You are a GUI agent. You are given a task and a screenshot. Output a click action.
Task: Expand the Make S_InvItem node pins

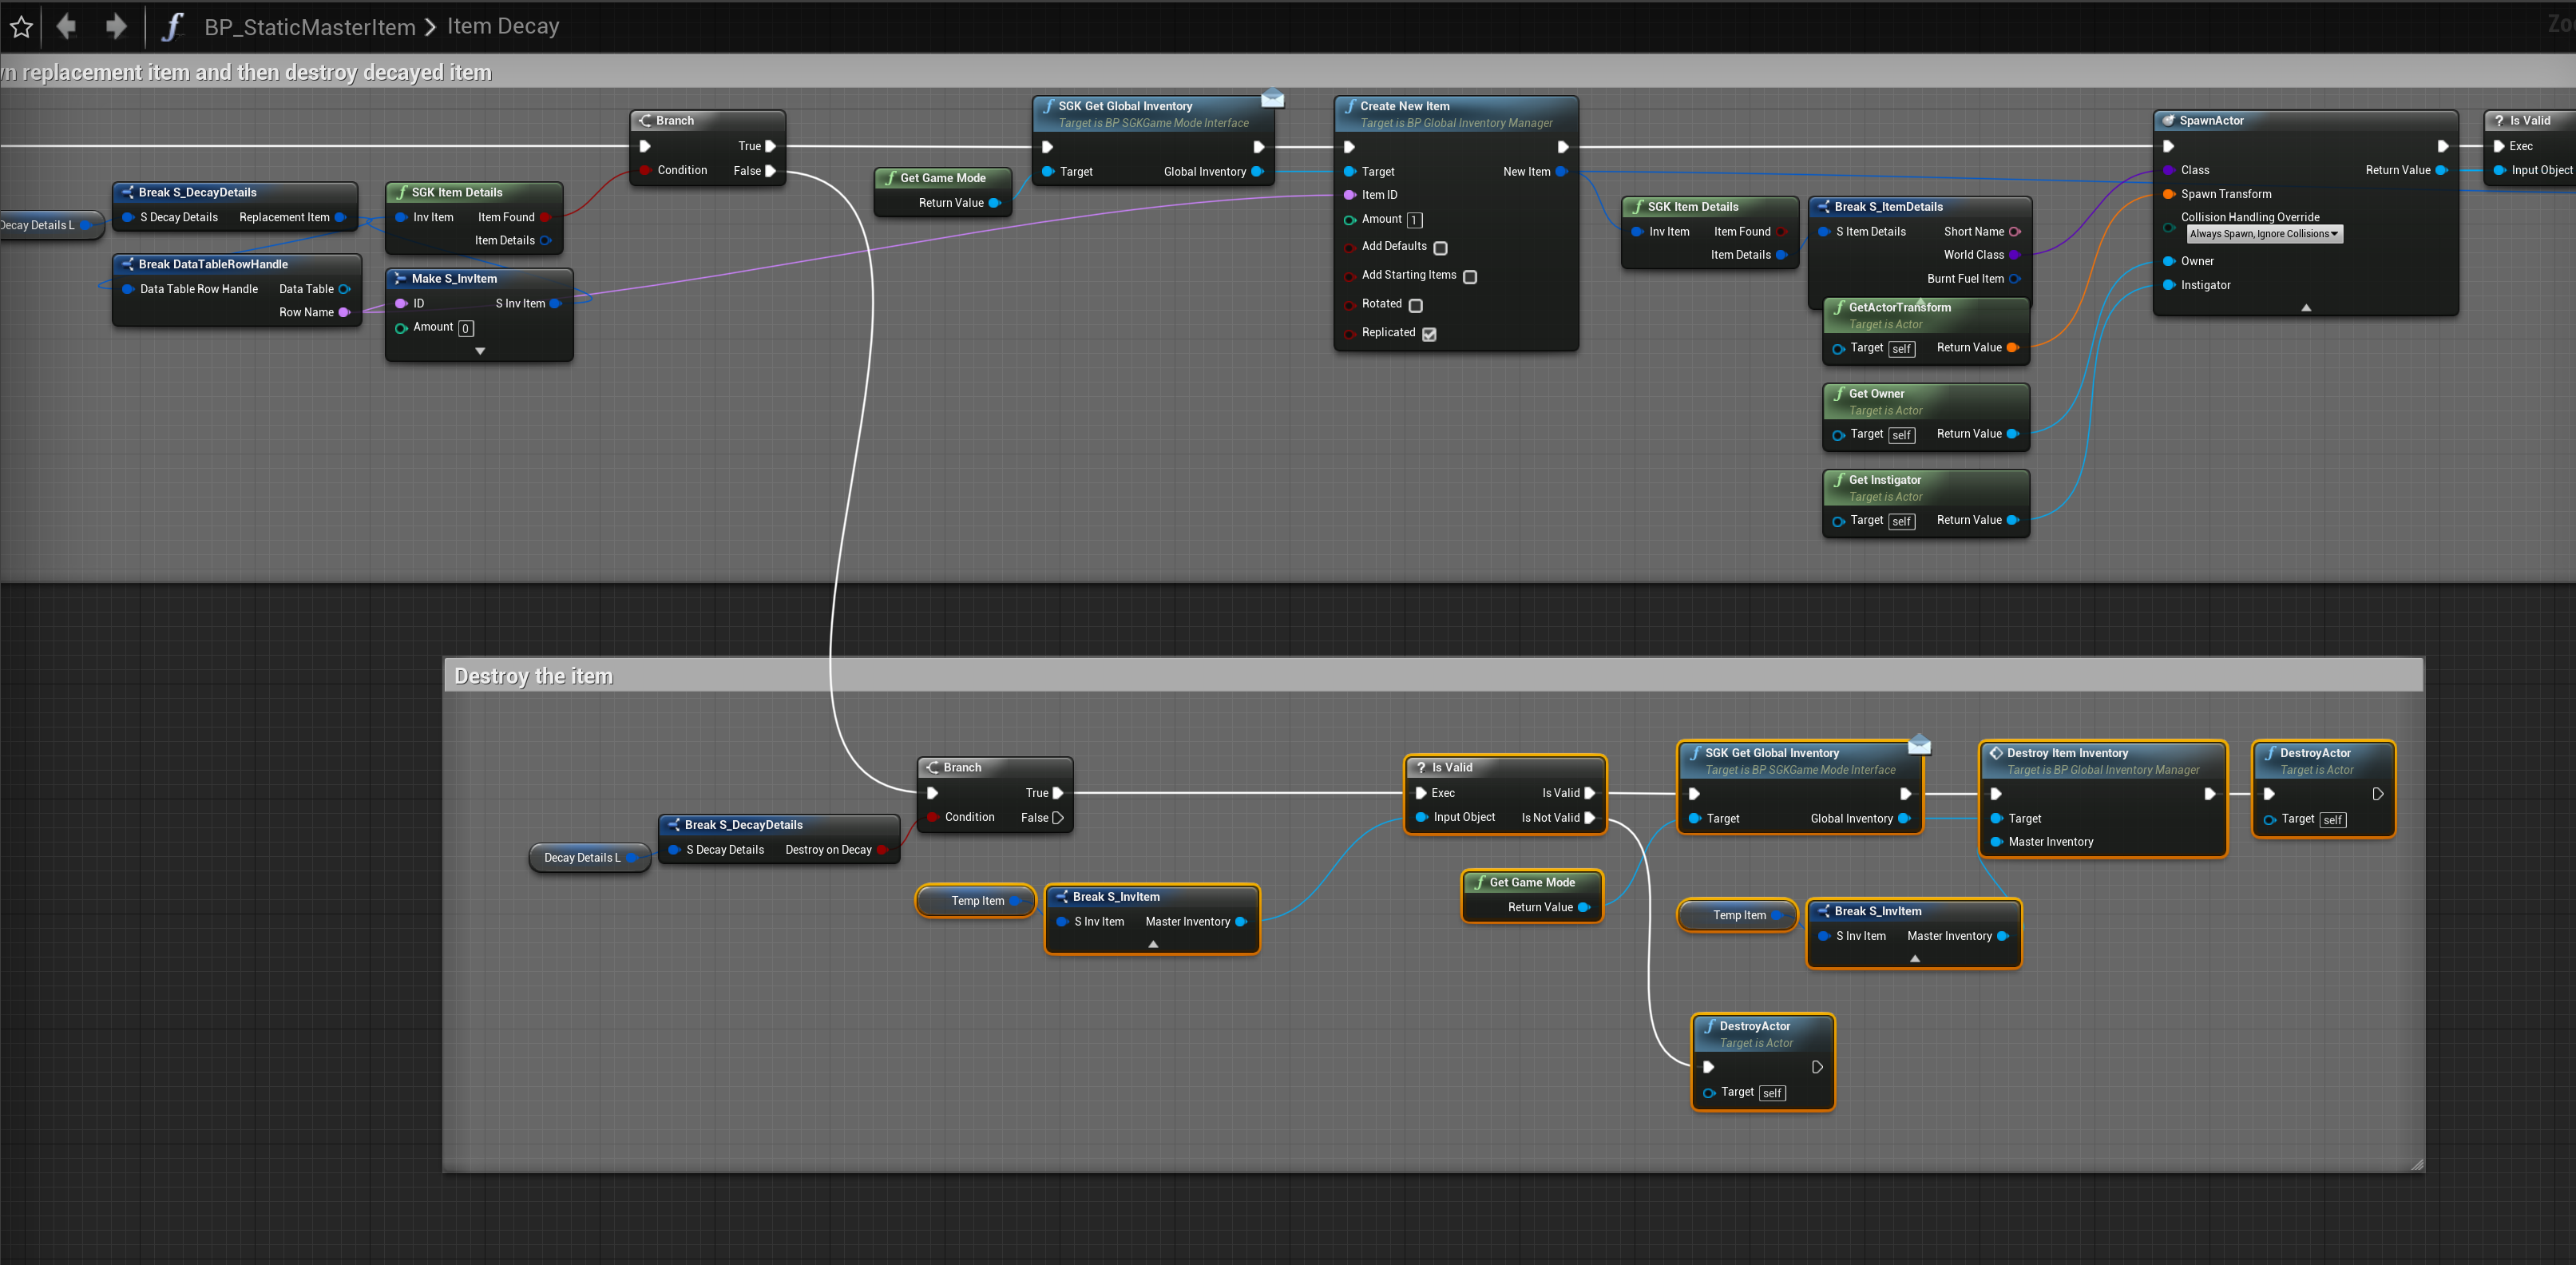480,351
